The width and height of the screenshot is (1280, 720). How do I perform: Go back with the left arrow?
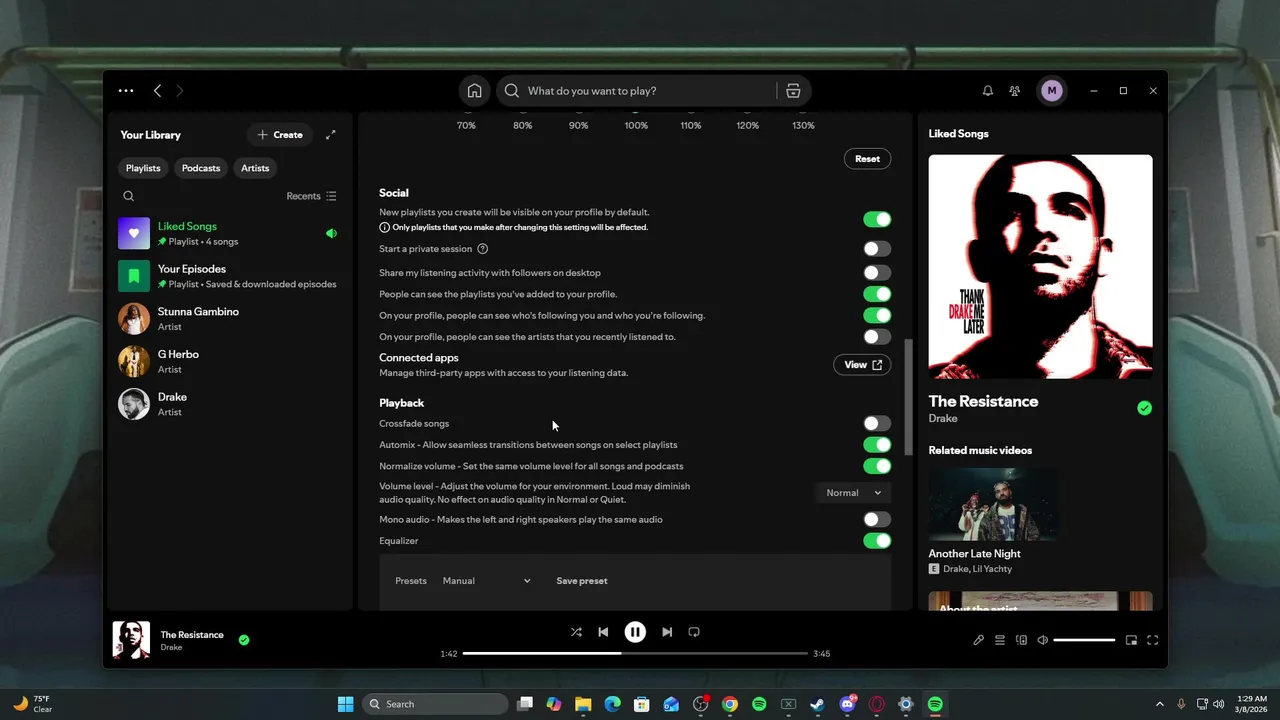[157, 91]
